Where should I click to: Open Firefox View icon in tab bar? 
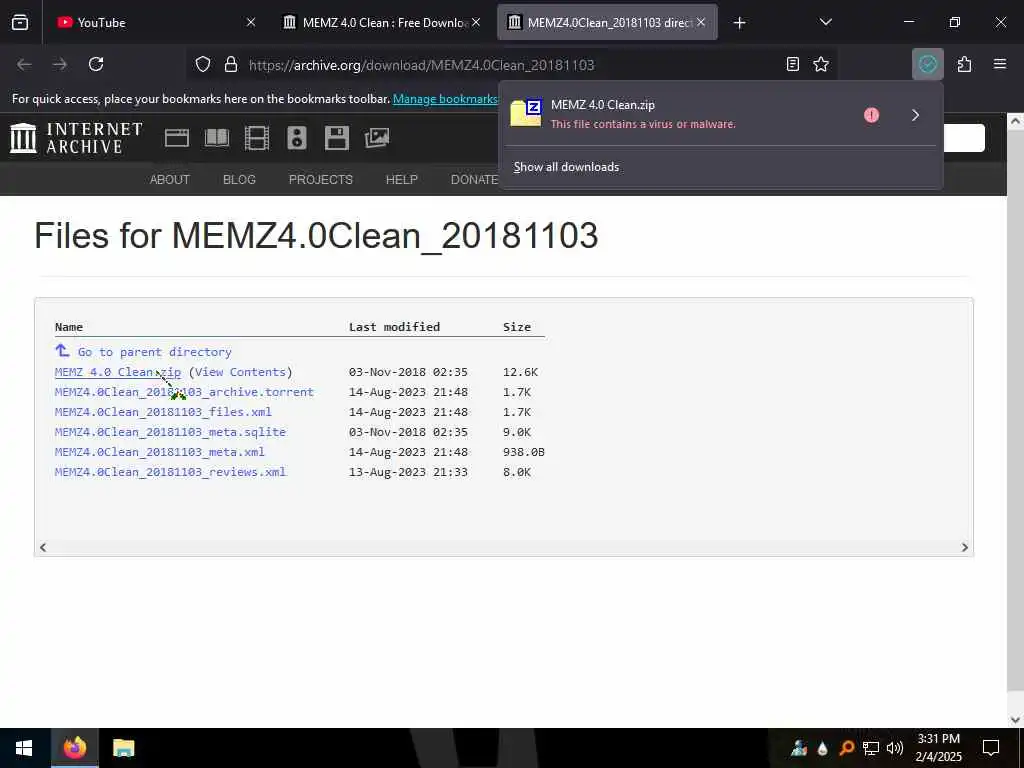click(20, 22)
